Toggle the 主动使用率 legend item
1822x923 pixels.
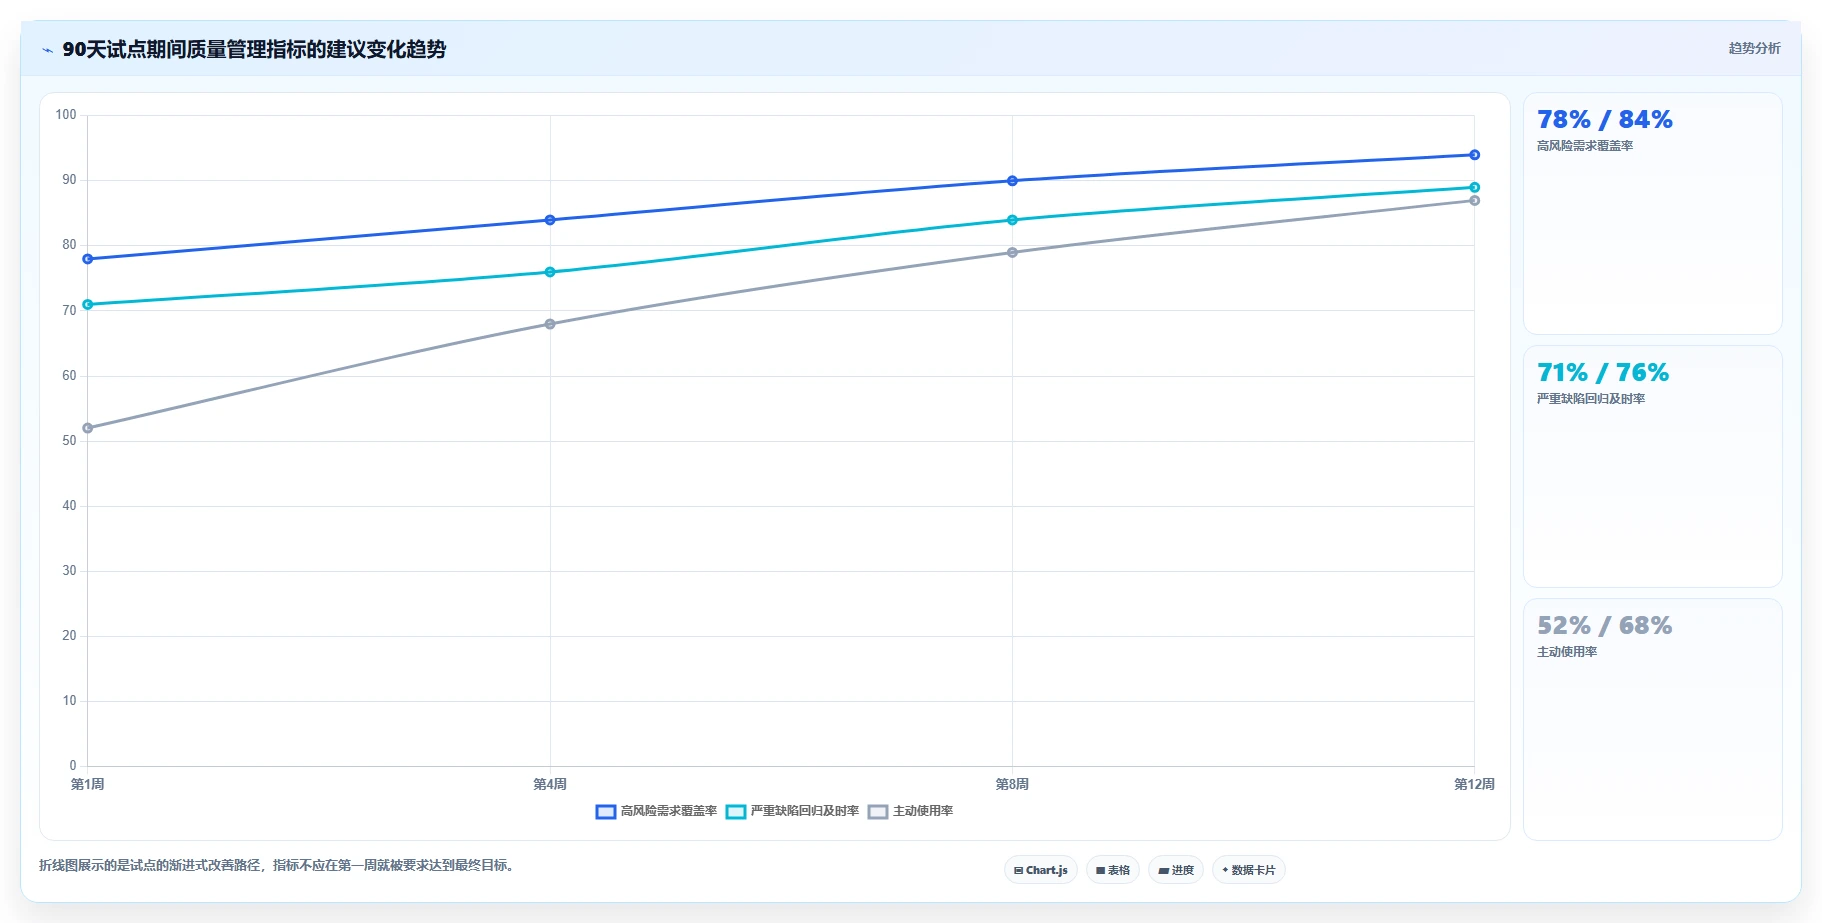point(910,811)
